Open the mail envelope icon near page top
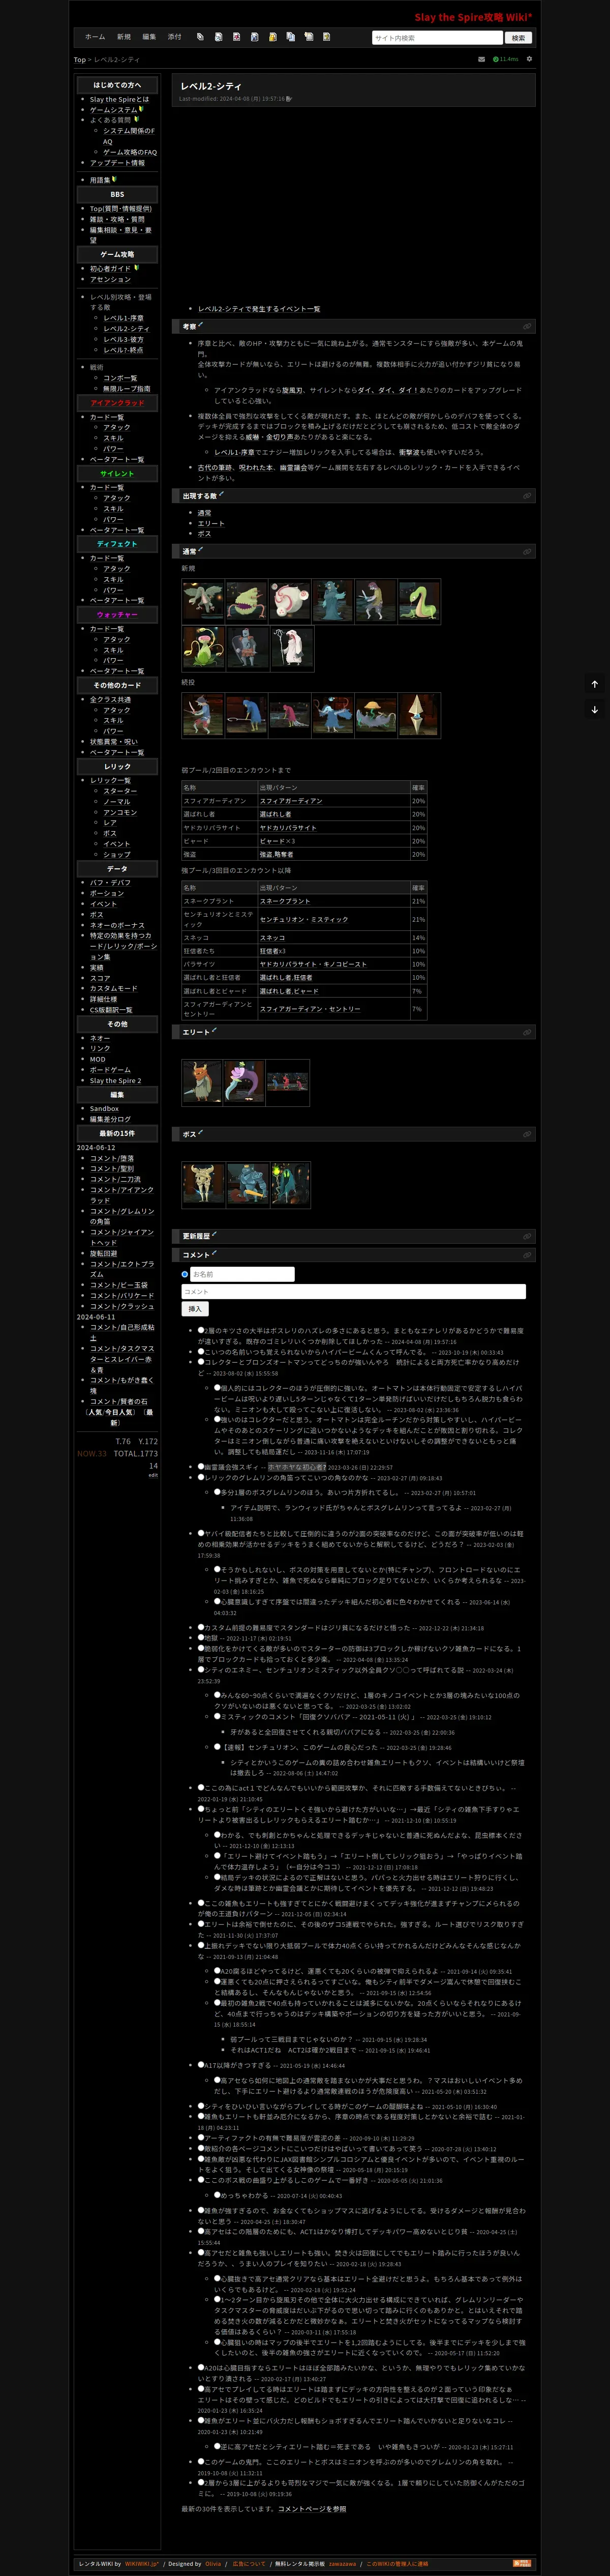The image size is (610, 2576). point(481,59)
